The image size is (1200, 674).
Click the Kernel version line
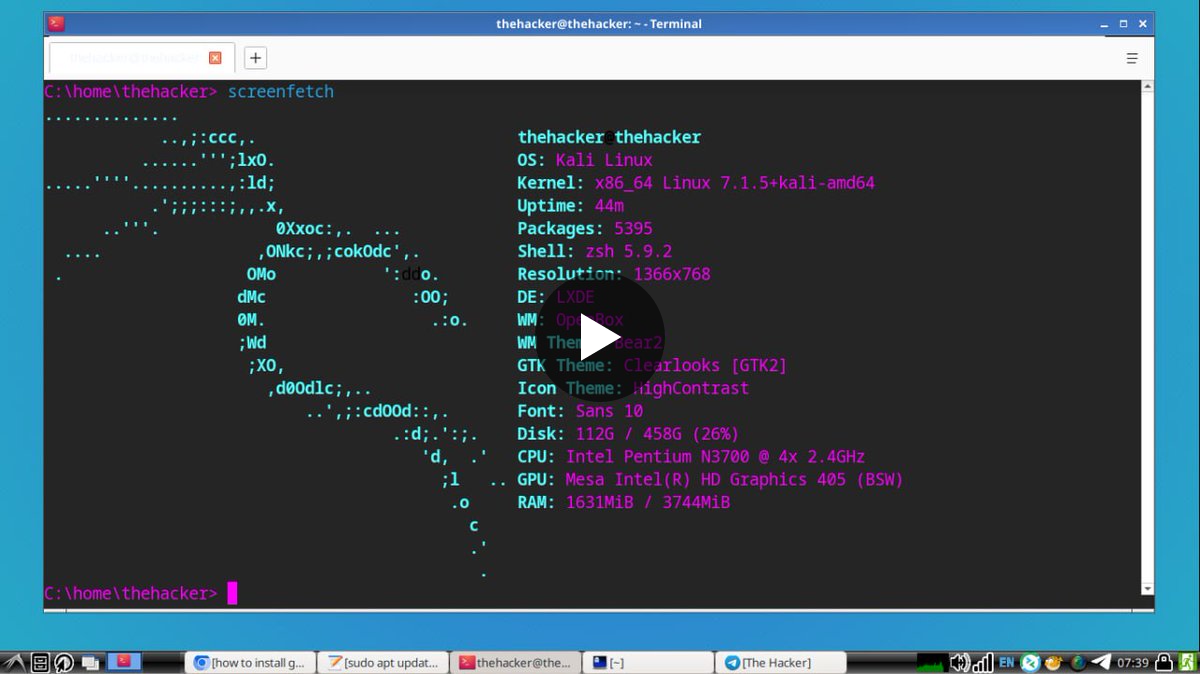[x=696, y=183]
